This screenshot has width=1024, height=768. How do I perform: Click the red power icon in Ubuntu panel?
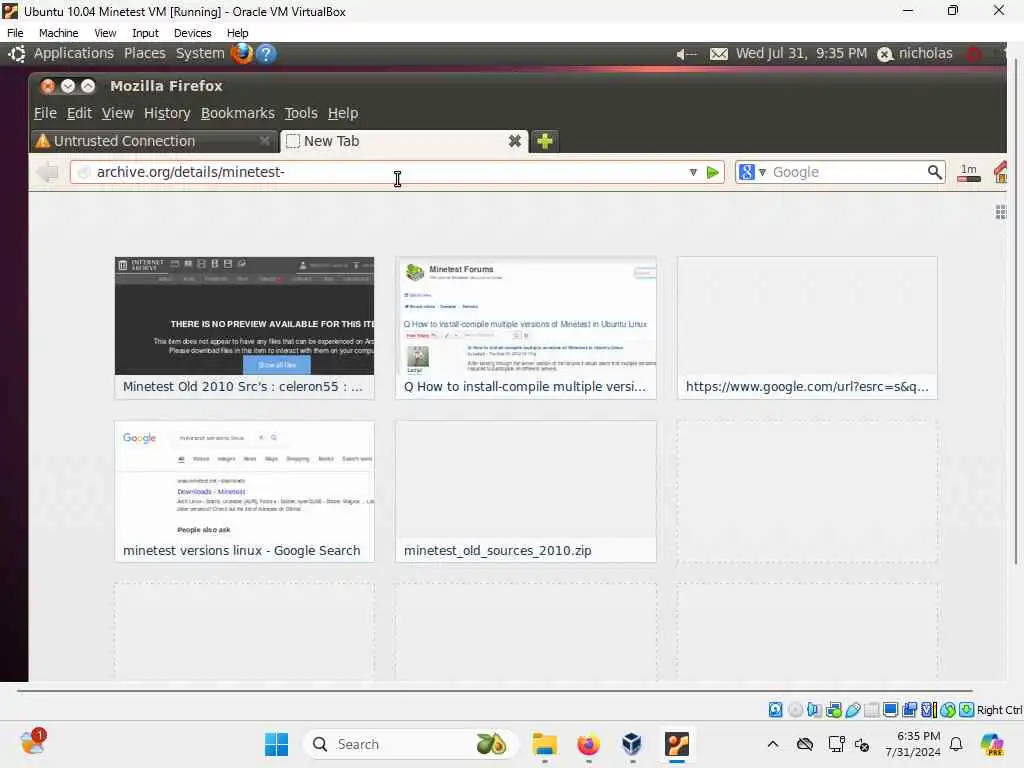[974, 54]
